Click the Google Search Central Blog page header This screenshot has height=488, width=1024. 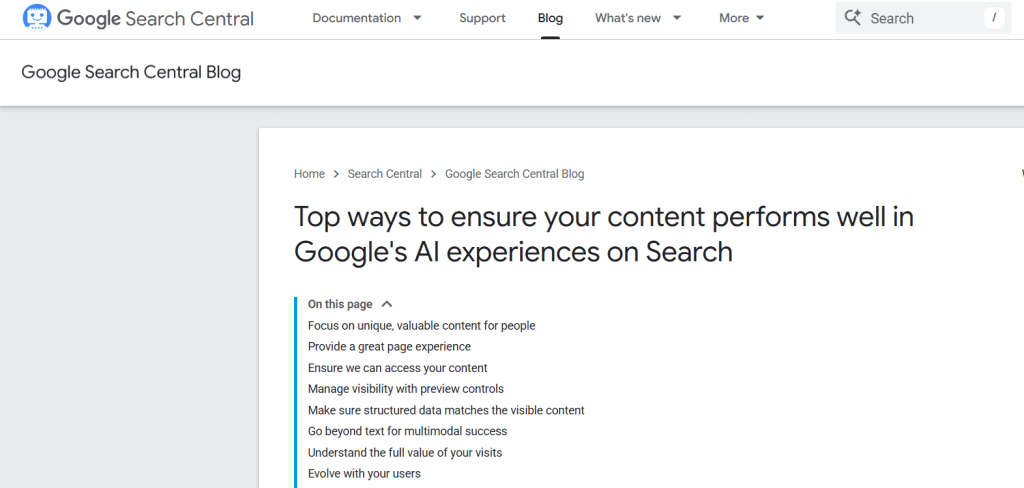tap(131, 72)
